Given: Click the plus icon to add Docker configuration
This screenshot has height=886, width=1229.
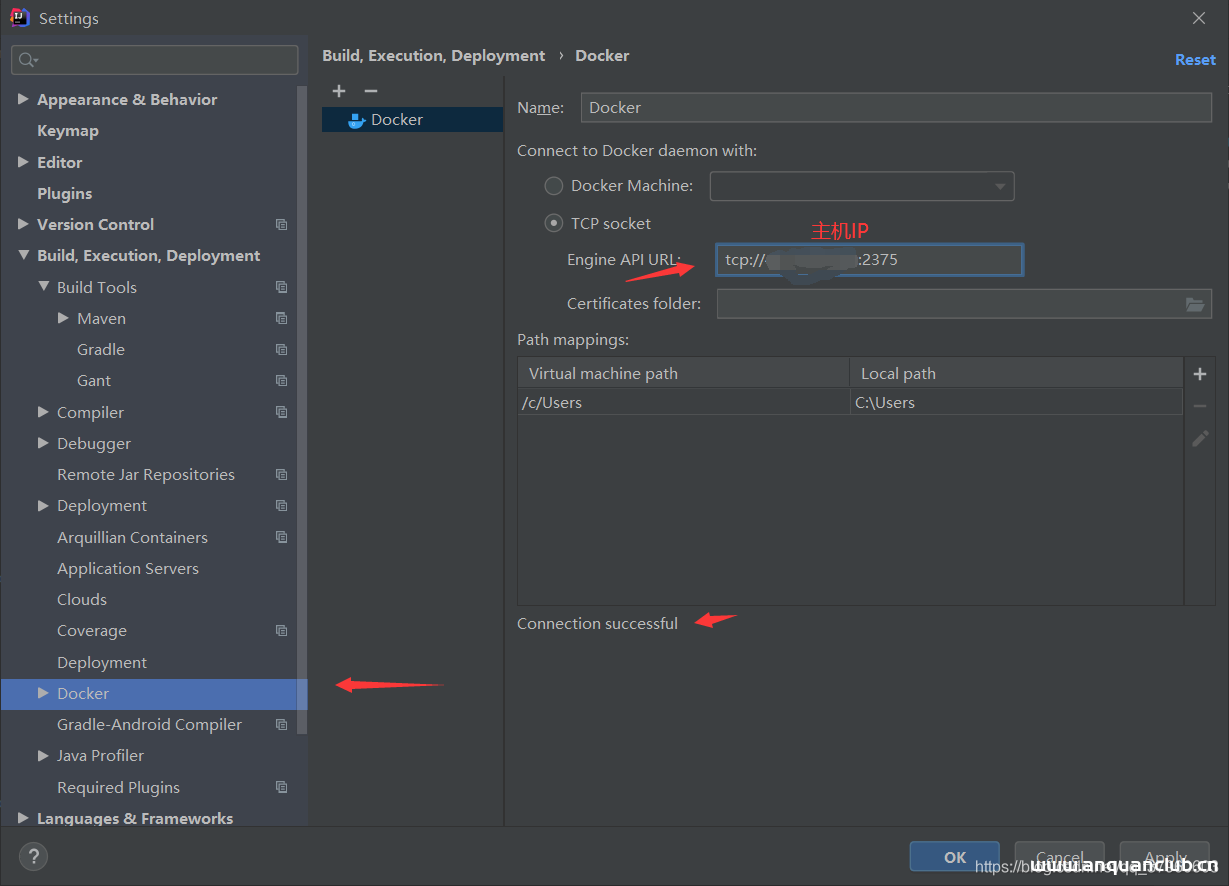Looking at the screenshot, I should point(339,91).
